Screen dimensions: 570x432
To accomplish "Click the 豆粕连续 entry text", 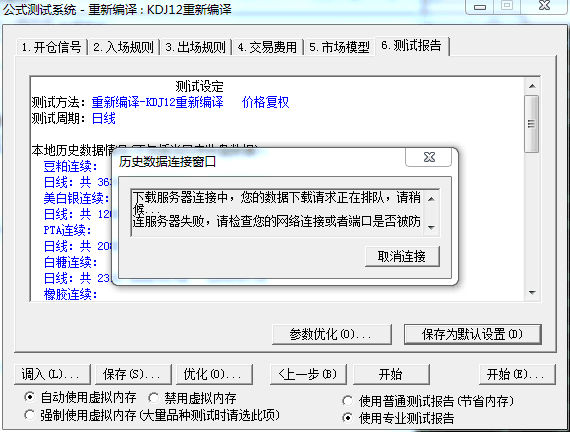I will coord(71,167).
